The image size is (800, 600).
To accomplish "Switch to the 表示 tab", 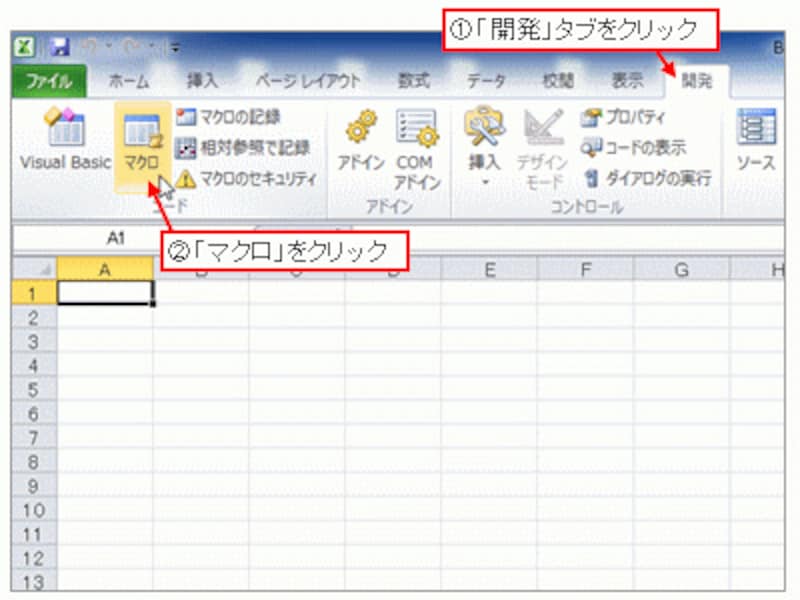I will click(628, 81).
